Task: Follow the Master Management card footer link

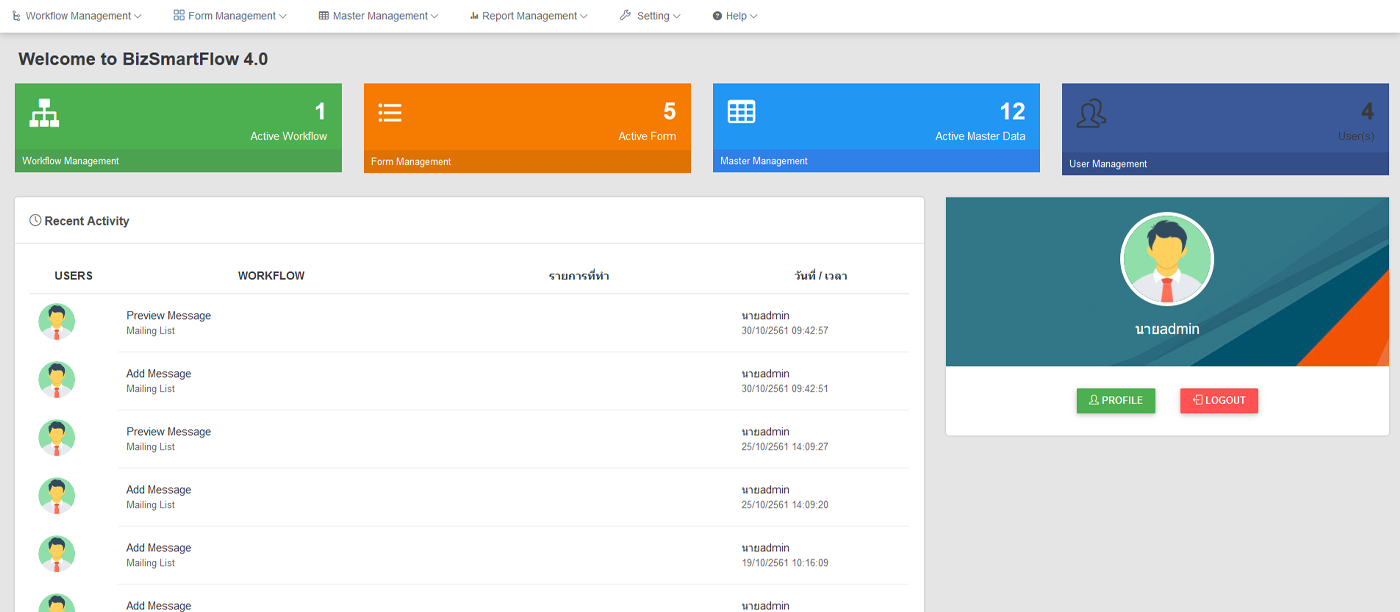Action: tap(764, 161)
